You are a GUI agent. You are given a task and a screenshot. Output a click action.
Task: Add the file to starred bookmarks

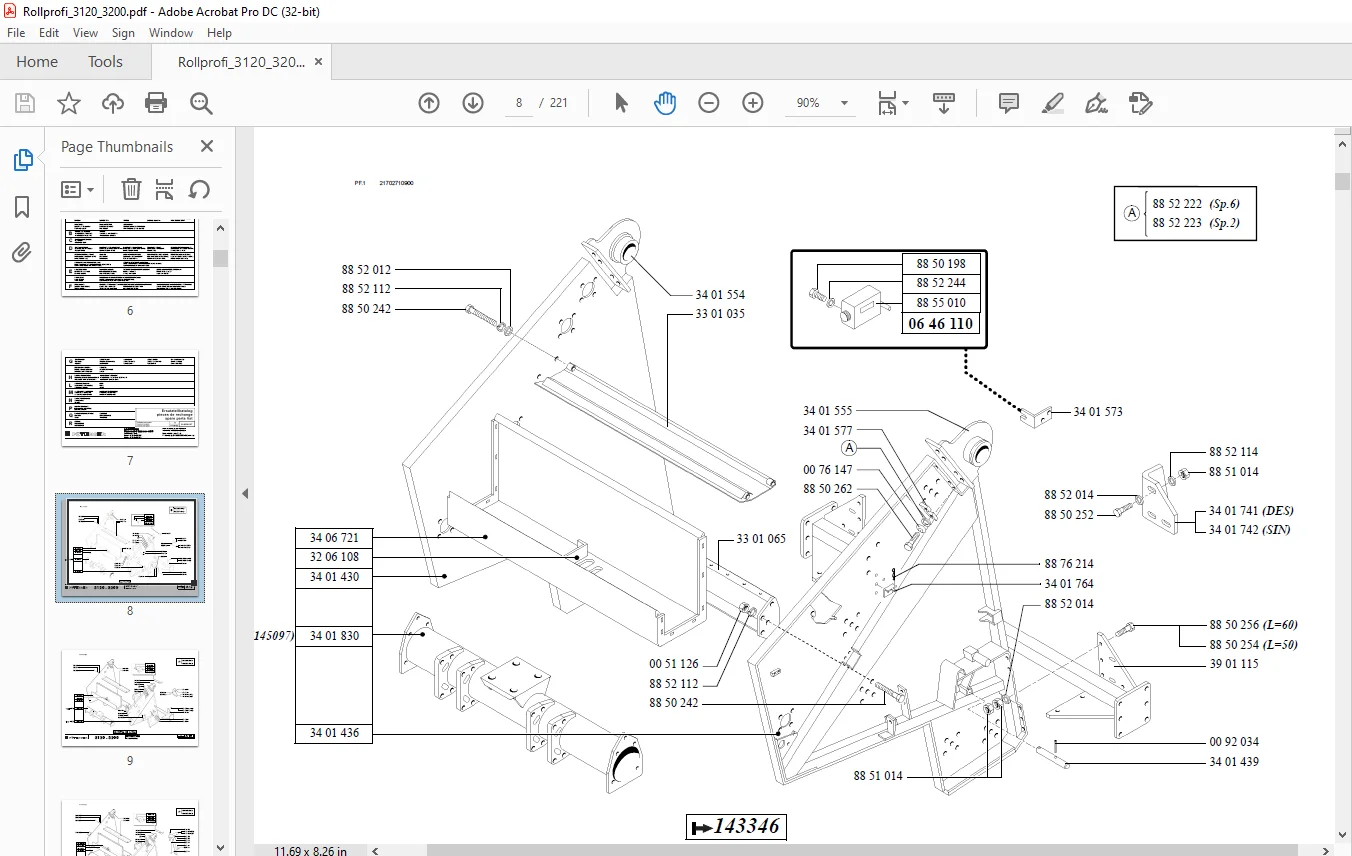(68, 103)
